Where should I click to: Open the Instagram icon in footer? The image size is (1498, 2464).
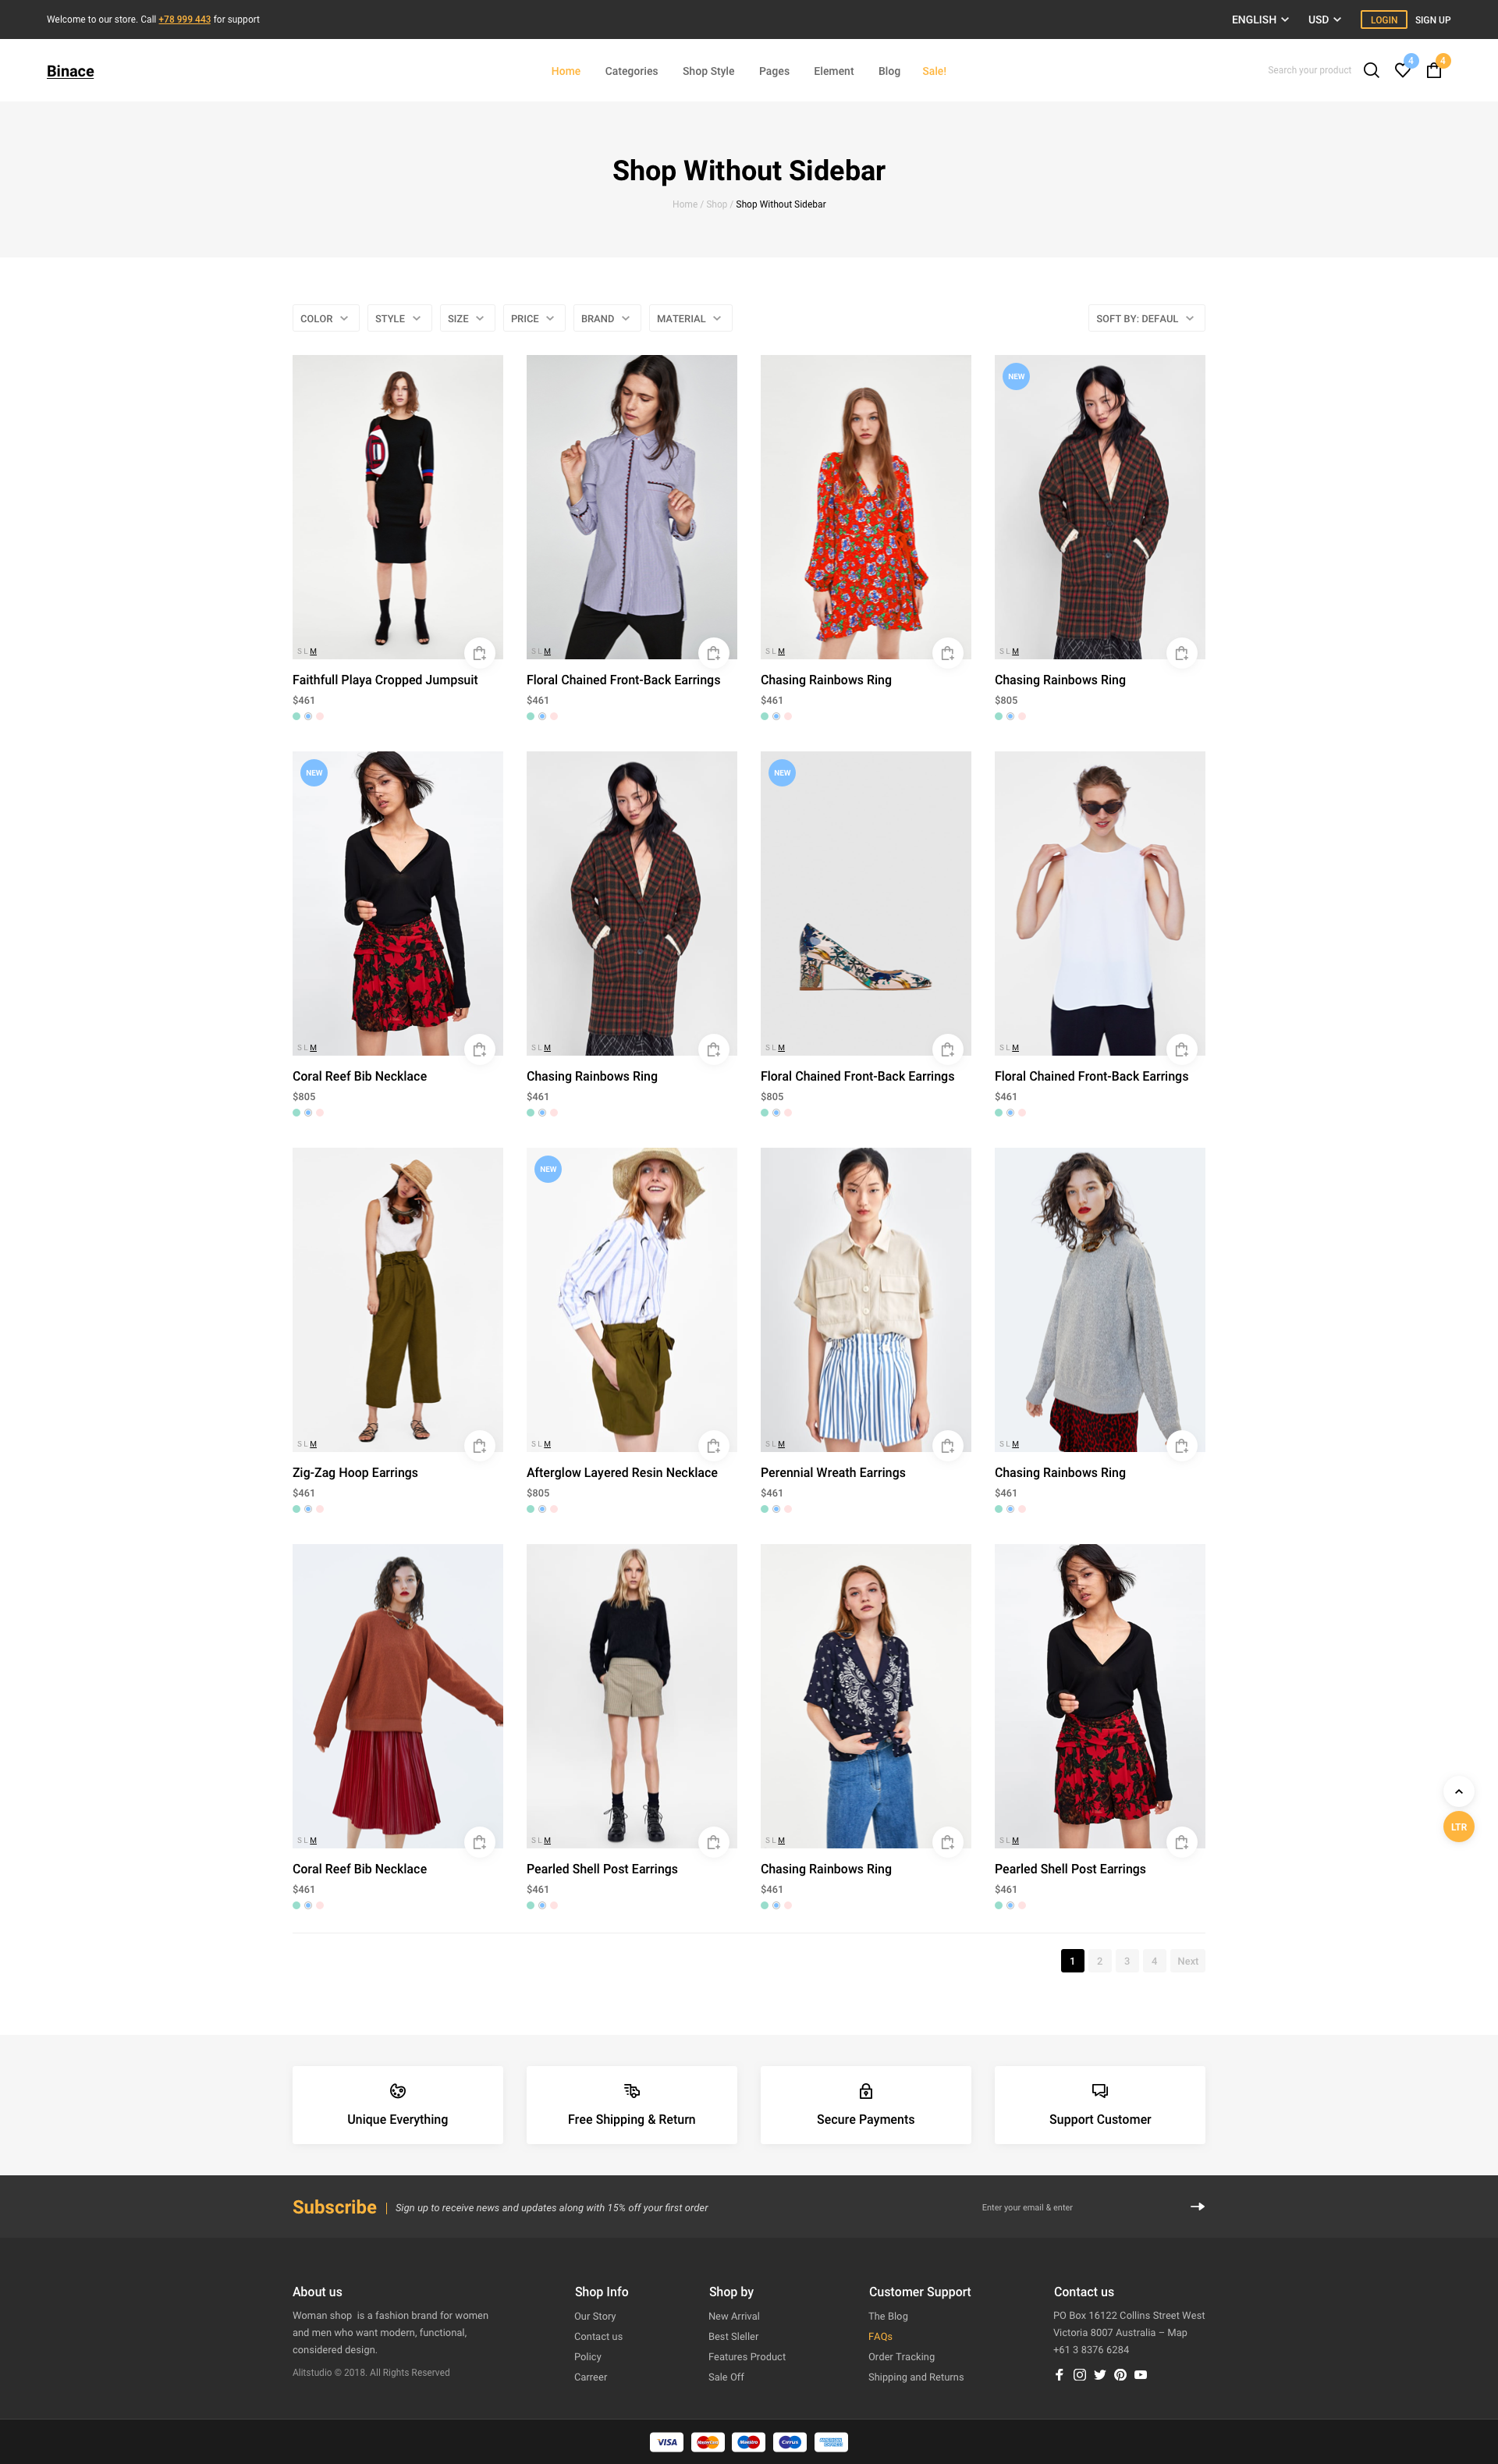point(1079,2374)
